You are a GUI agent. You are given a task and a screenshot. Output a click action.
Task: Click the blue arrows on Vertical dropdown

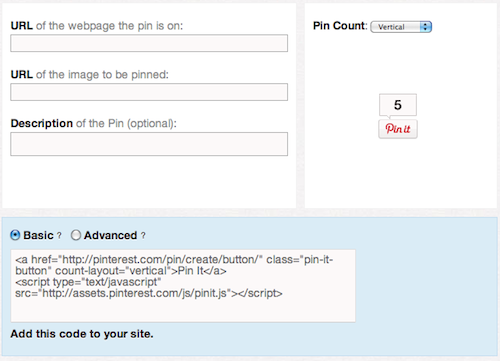(x=425, y=27)
